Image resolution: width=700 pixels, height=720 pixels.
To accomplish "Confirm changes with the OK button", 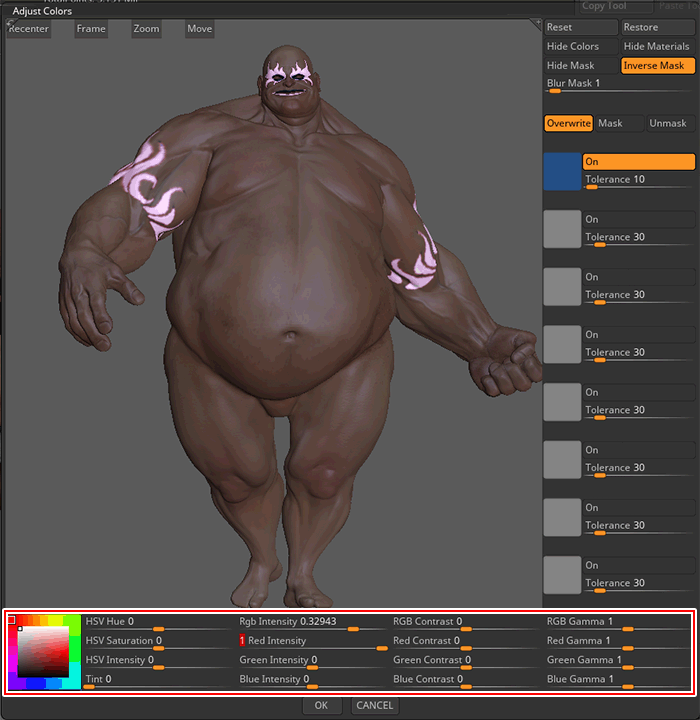I will pyautogui.click(x=321, y=706).
